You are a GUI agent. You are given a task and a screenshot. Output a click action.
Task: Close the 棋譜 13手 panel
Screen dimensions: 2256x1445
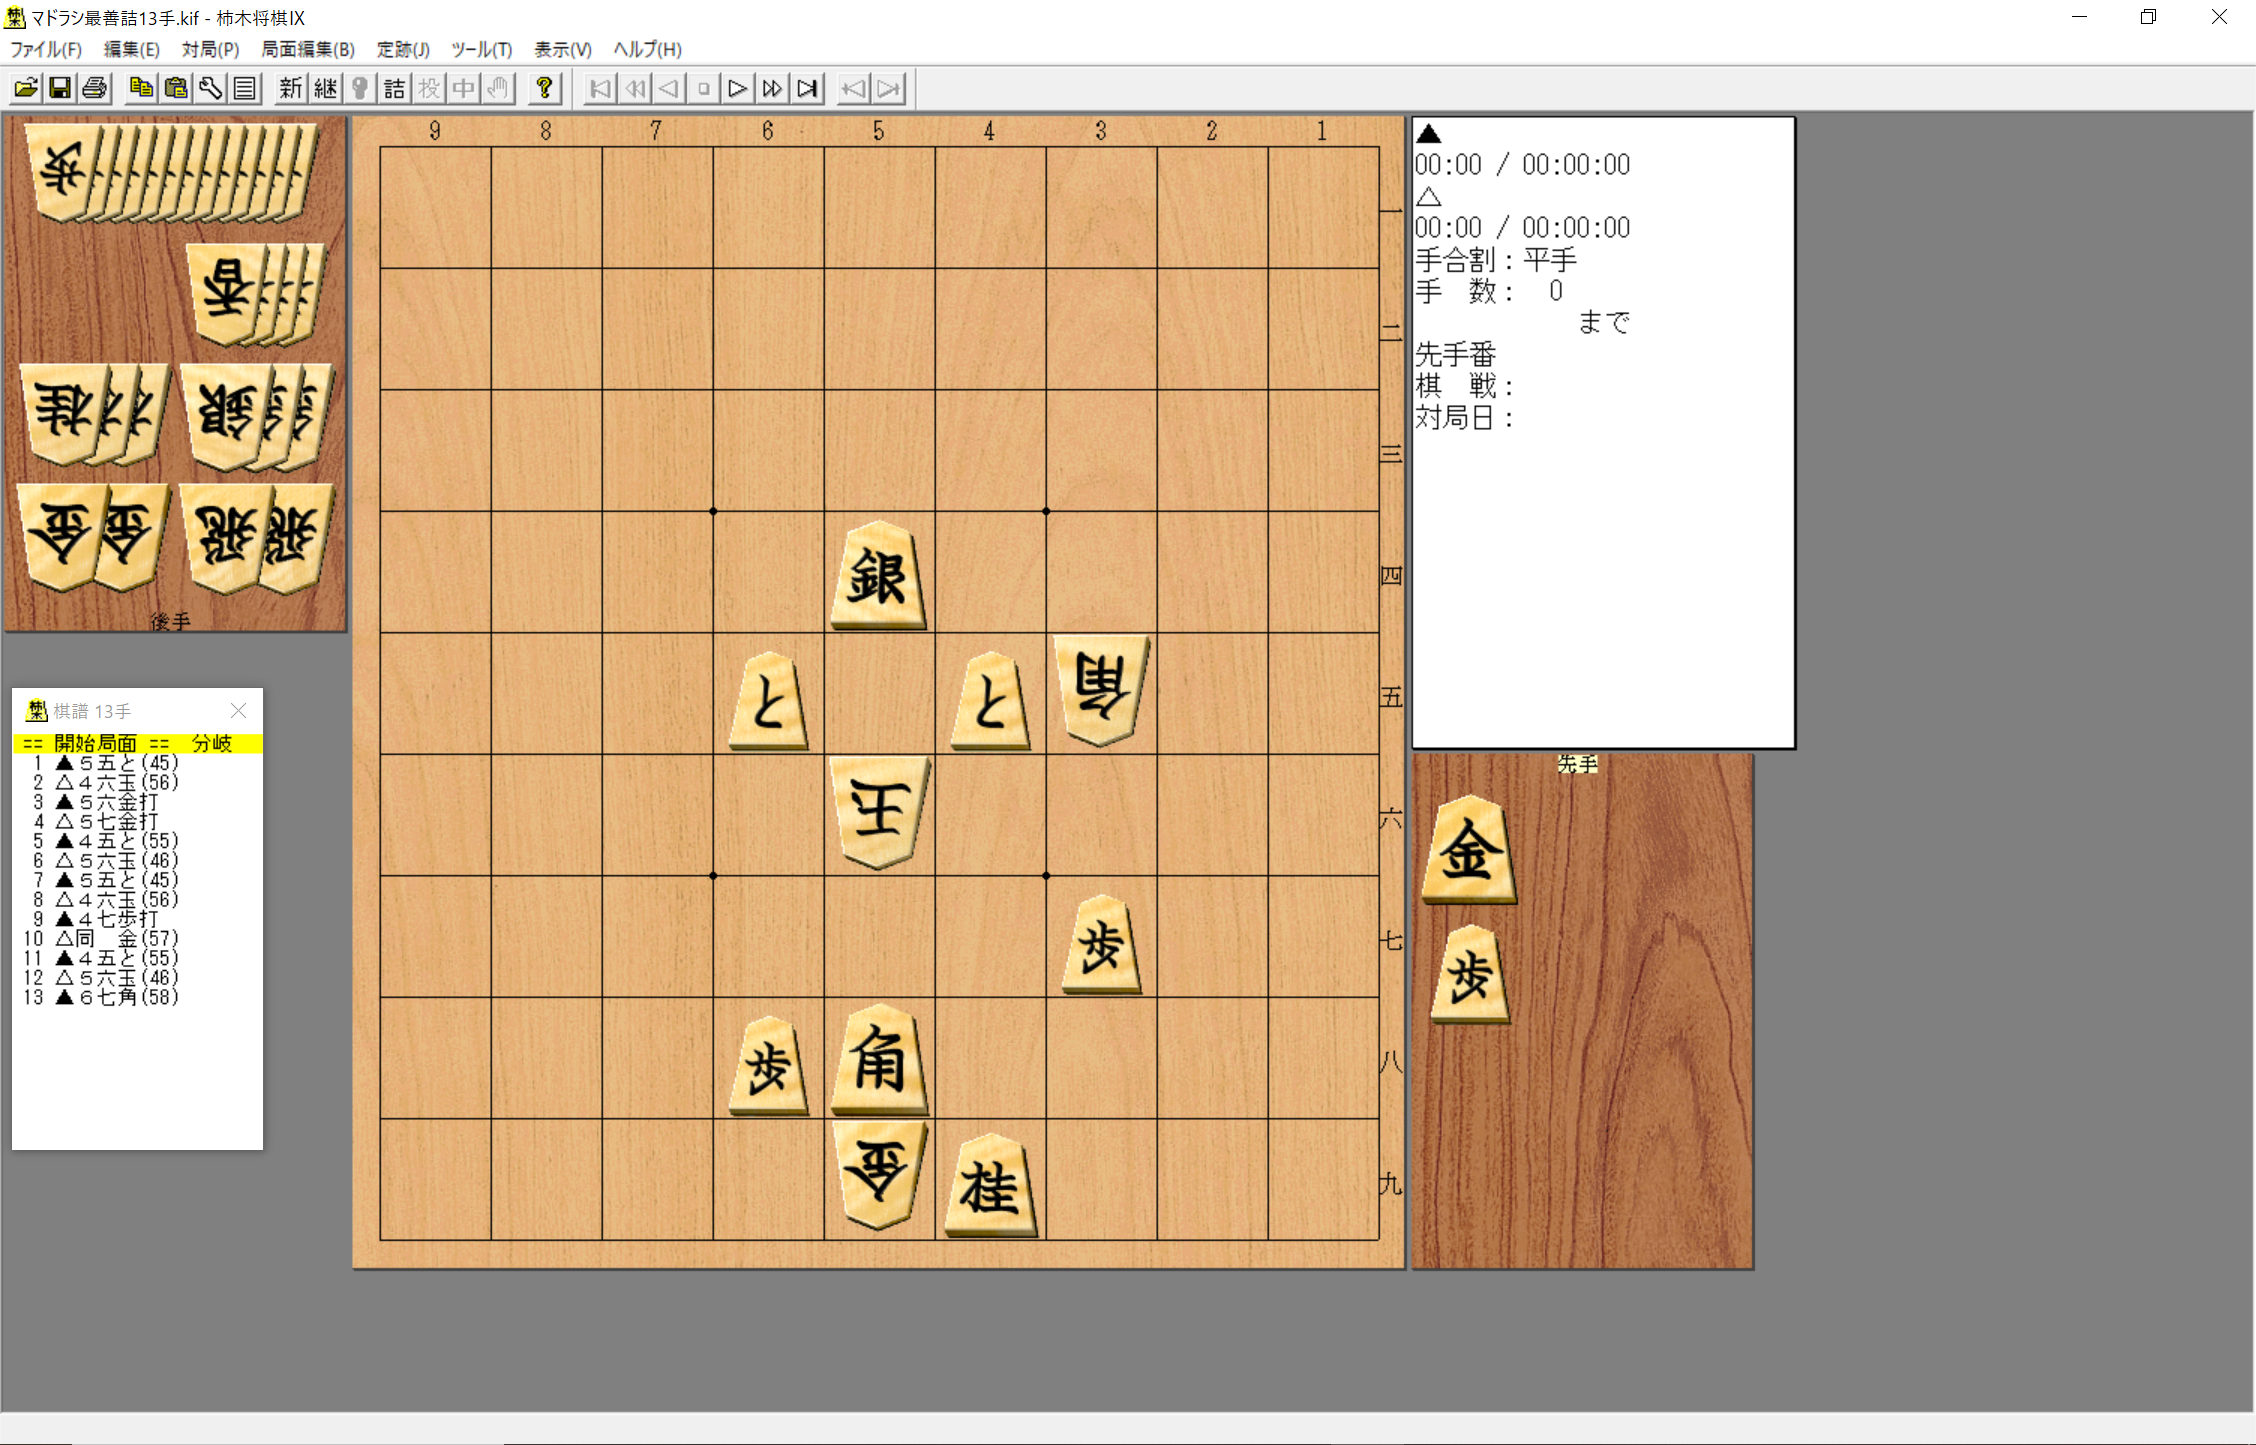238,710
